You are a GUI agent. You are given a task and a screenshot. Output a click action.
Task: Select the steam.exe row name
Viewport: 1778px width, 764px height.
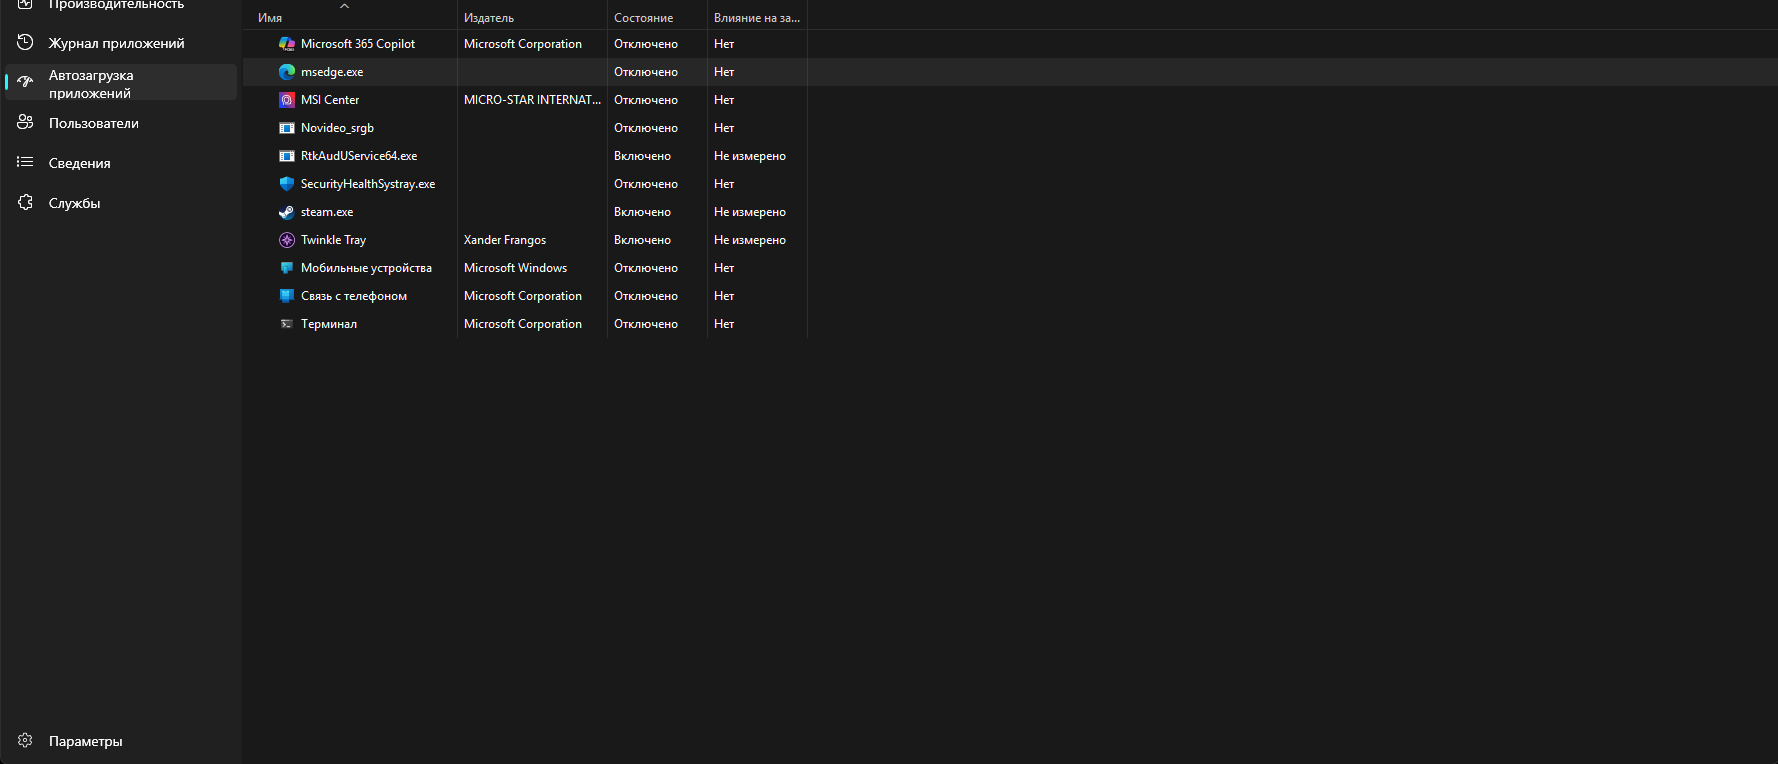coord(327,212)
